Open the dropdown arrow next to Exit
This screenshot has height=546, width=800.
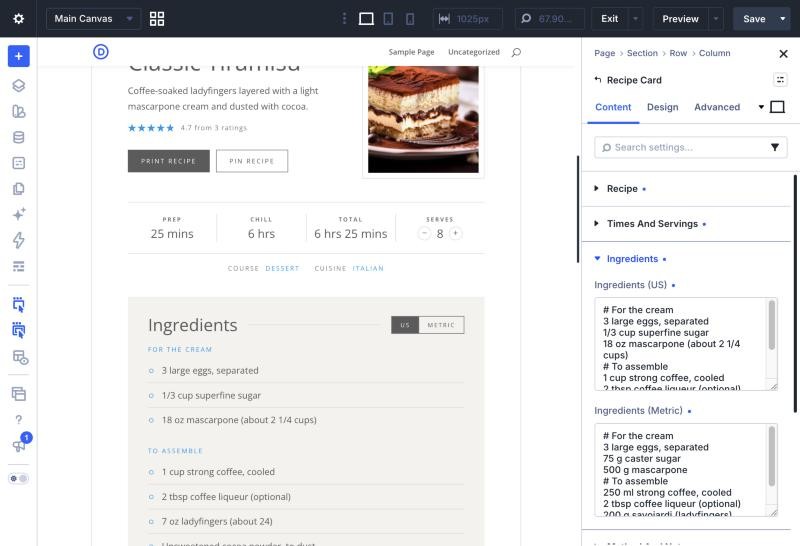coord(635,19)
